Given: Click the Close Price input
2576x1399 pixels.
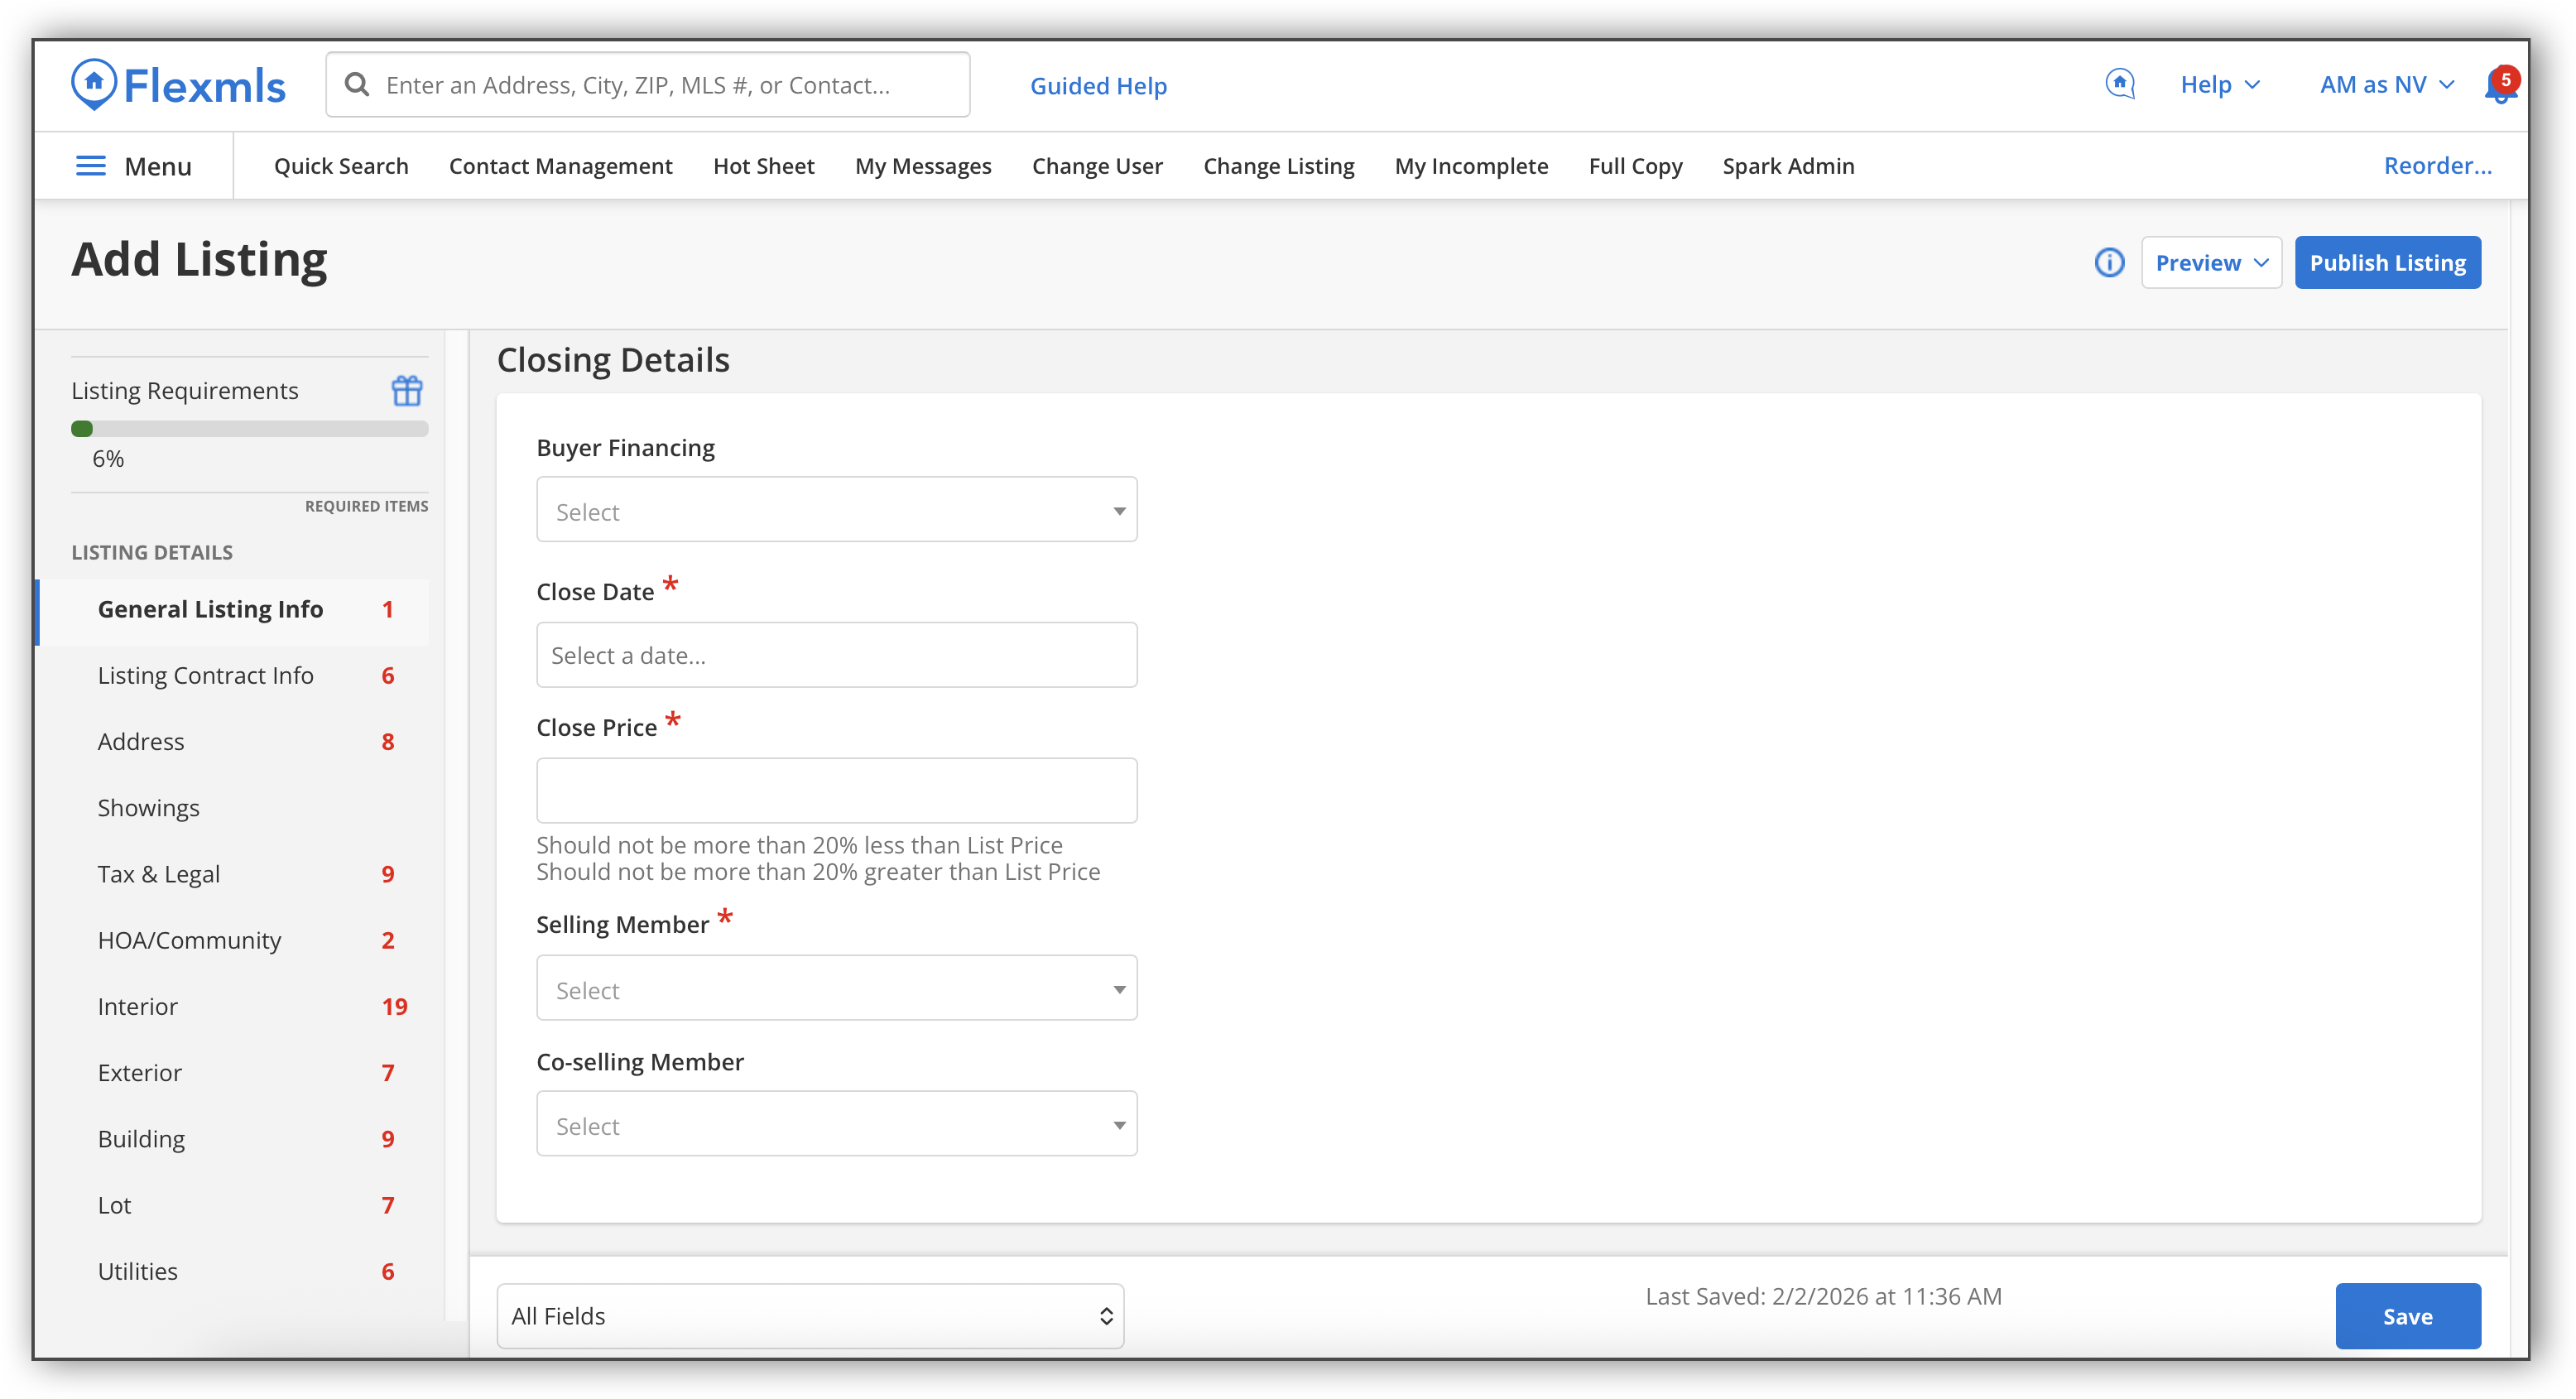Looking at the screenshot, I should click(836, 790).
